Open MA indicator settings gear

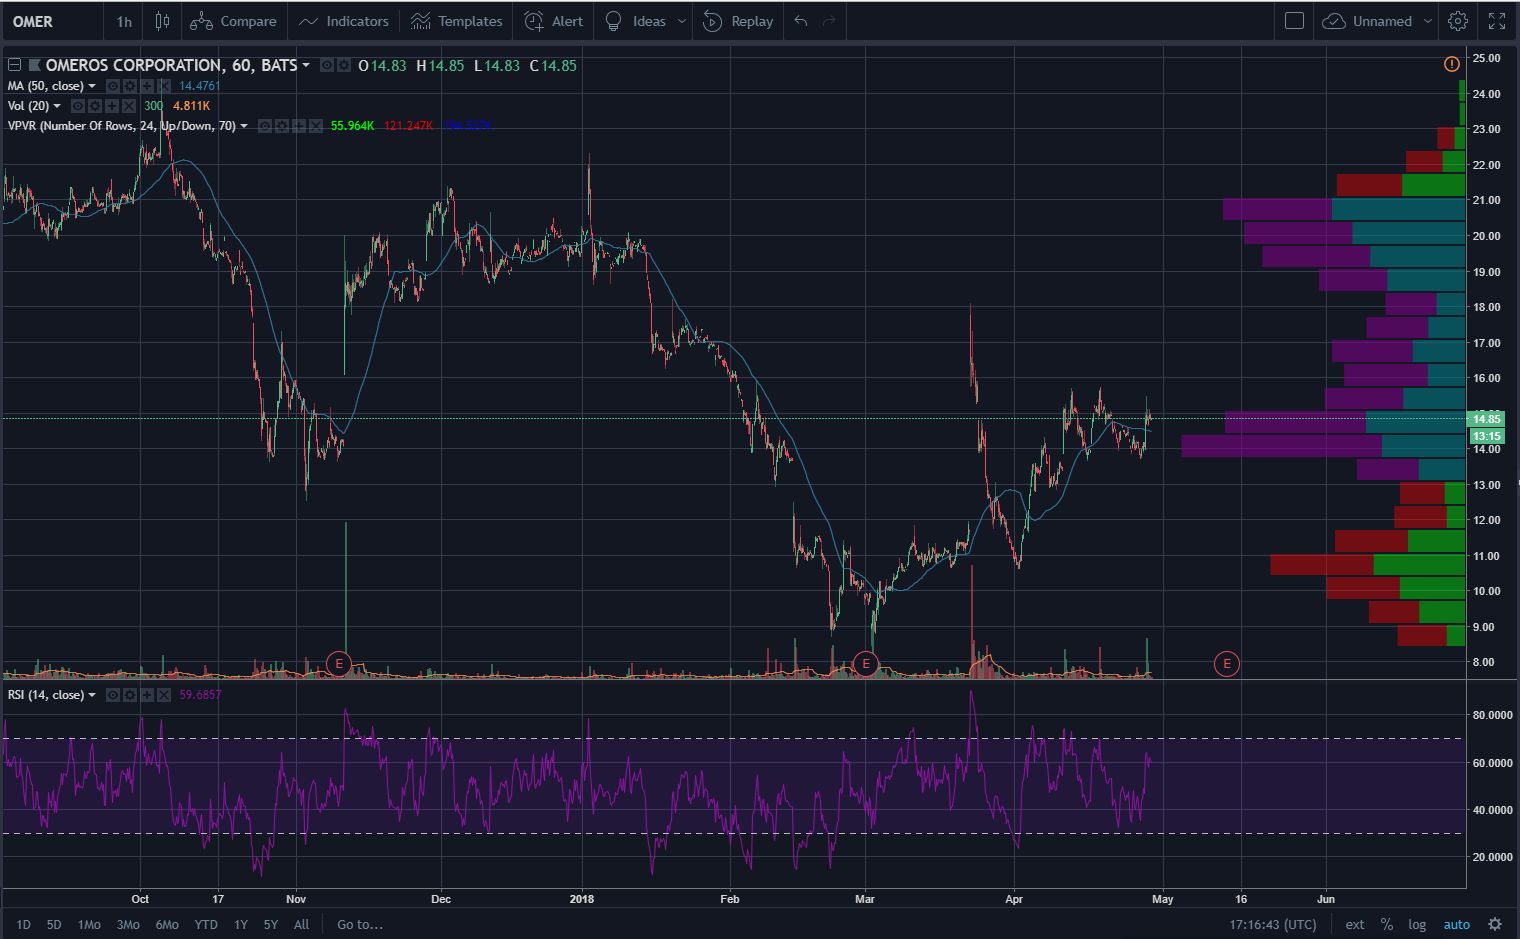click(x=130, y=86)
